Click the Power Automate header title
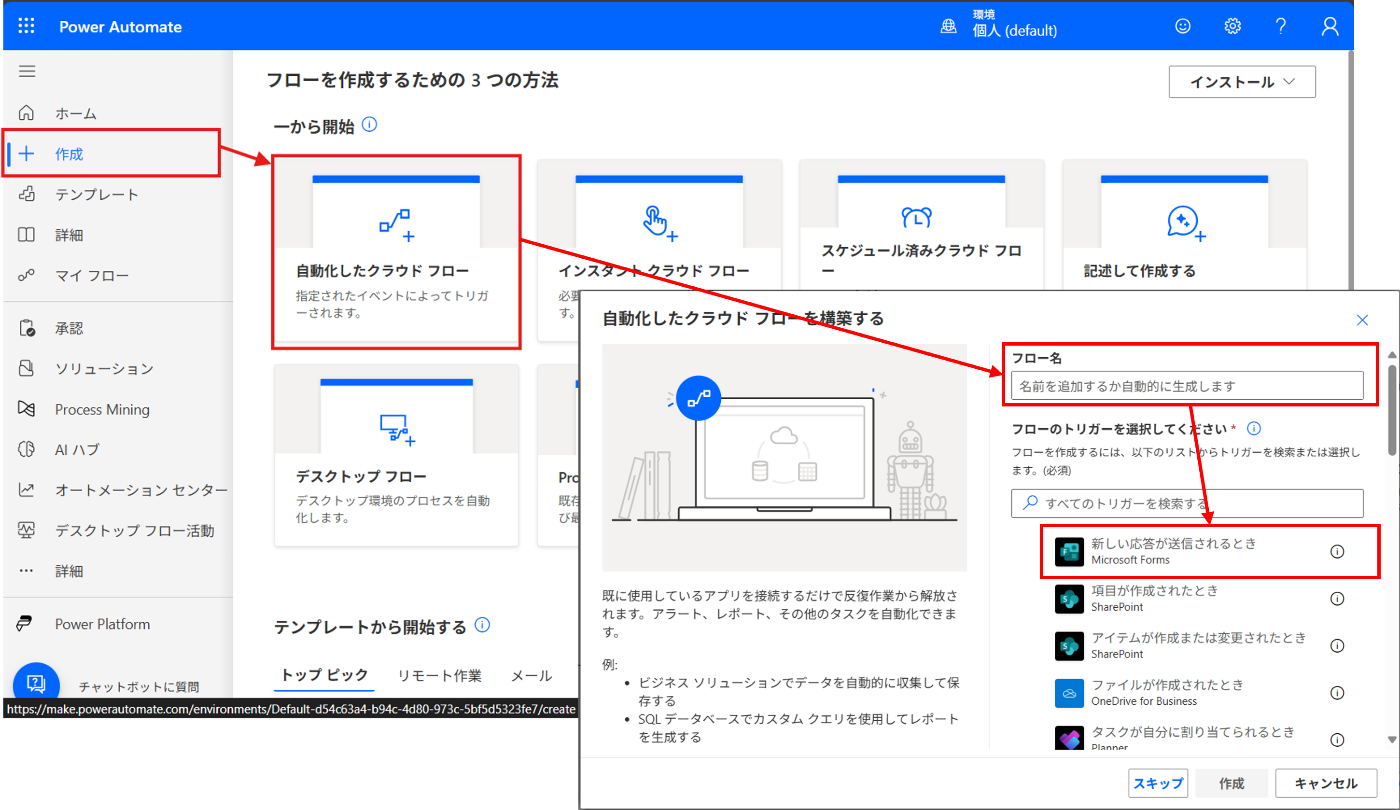1400x810 pixels. pos(120,27)
